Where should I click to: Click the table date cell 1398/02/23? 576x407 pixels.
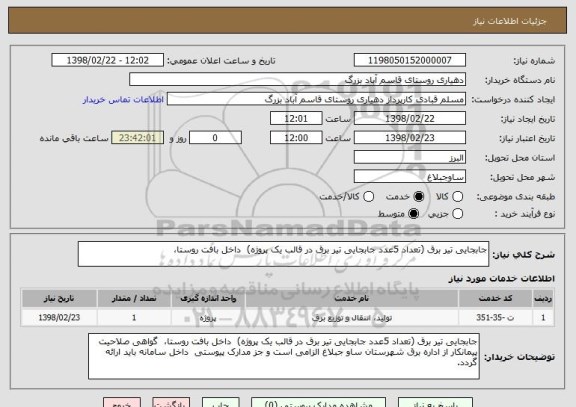[x=59, y=317]
